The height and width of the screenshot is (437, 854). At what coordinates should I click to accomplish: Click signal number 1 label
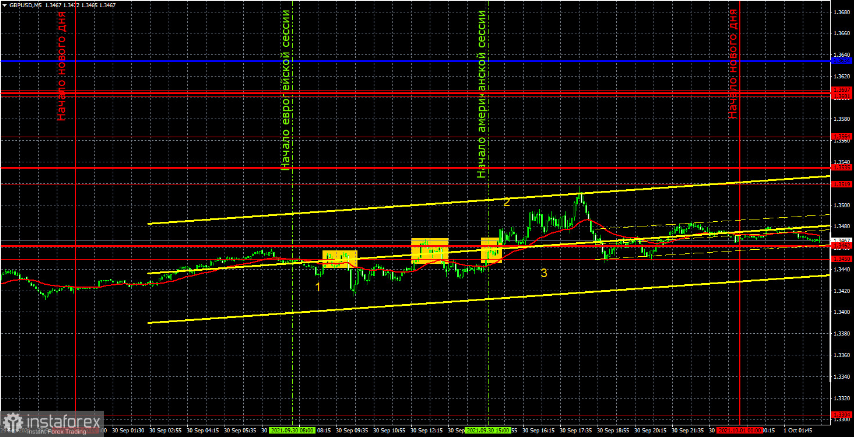(319, 286)
